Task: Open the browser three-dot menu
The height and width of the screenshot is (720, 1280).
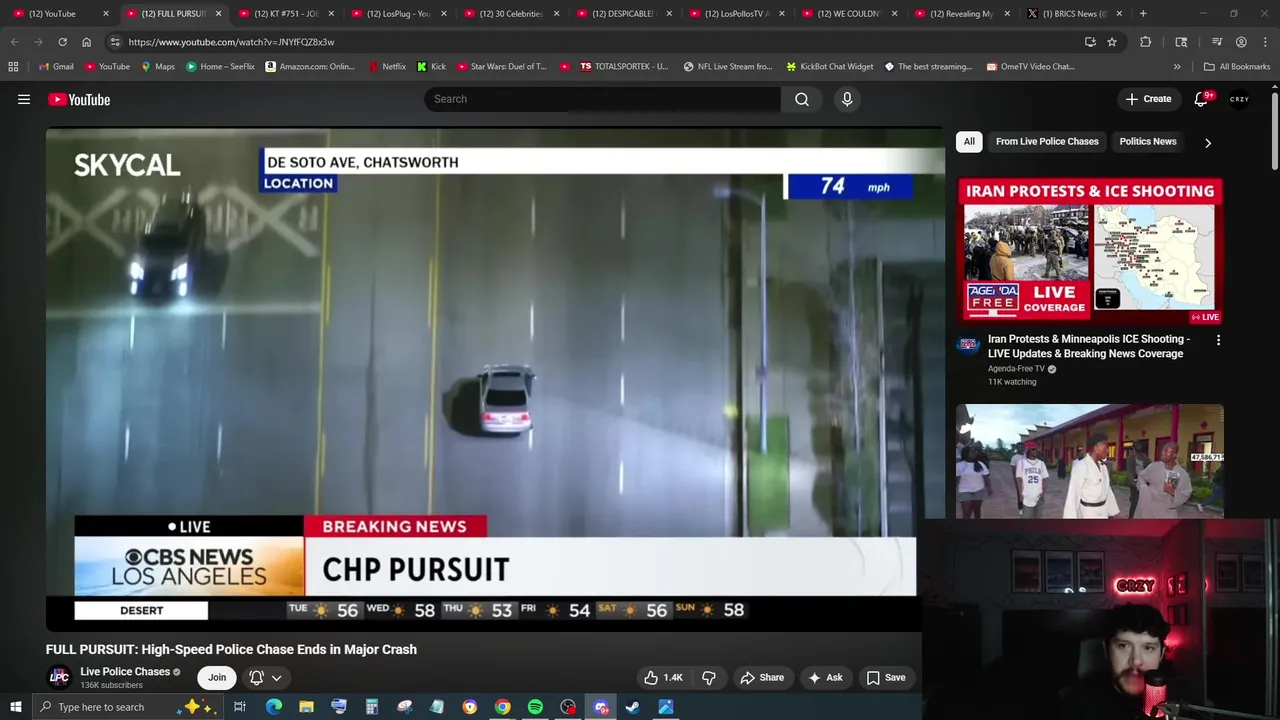Action: click(1265, 42)
